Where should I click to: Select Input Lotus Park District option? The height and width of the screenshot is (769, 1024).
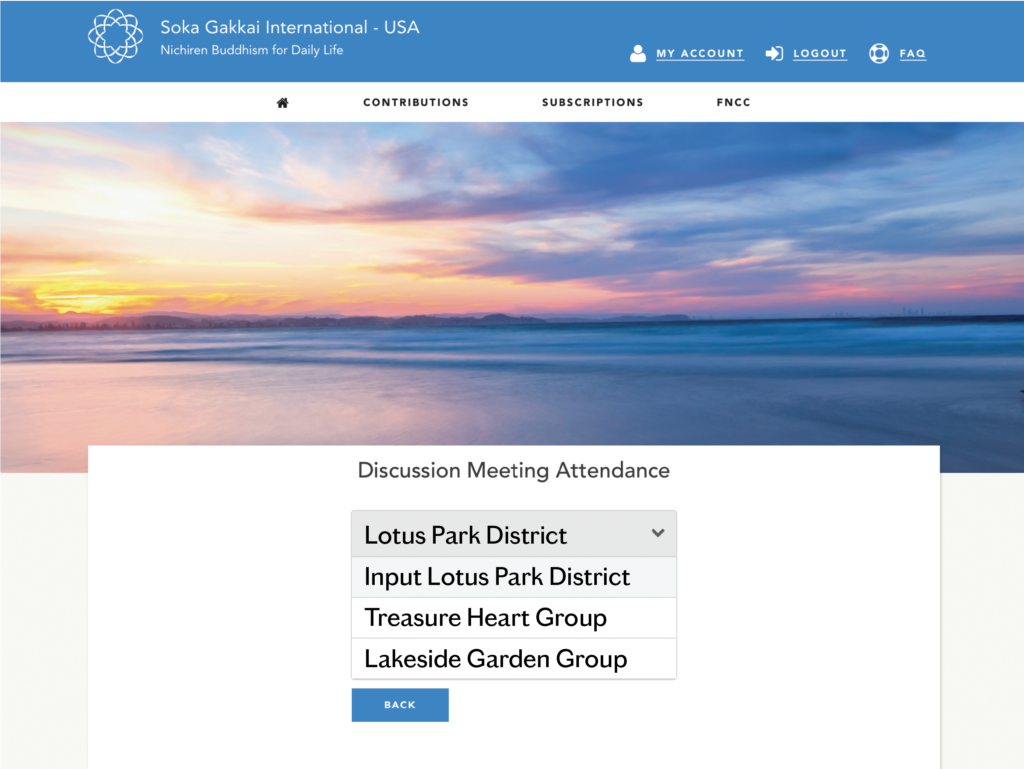497,577
